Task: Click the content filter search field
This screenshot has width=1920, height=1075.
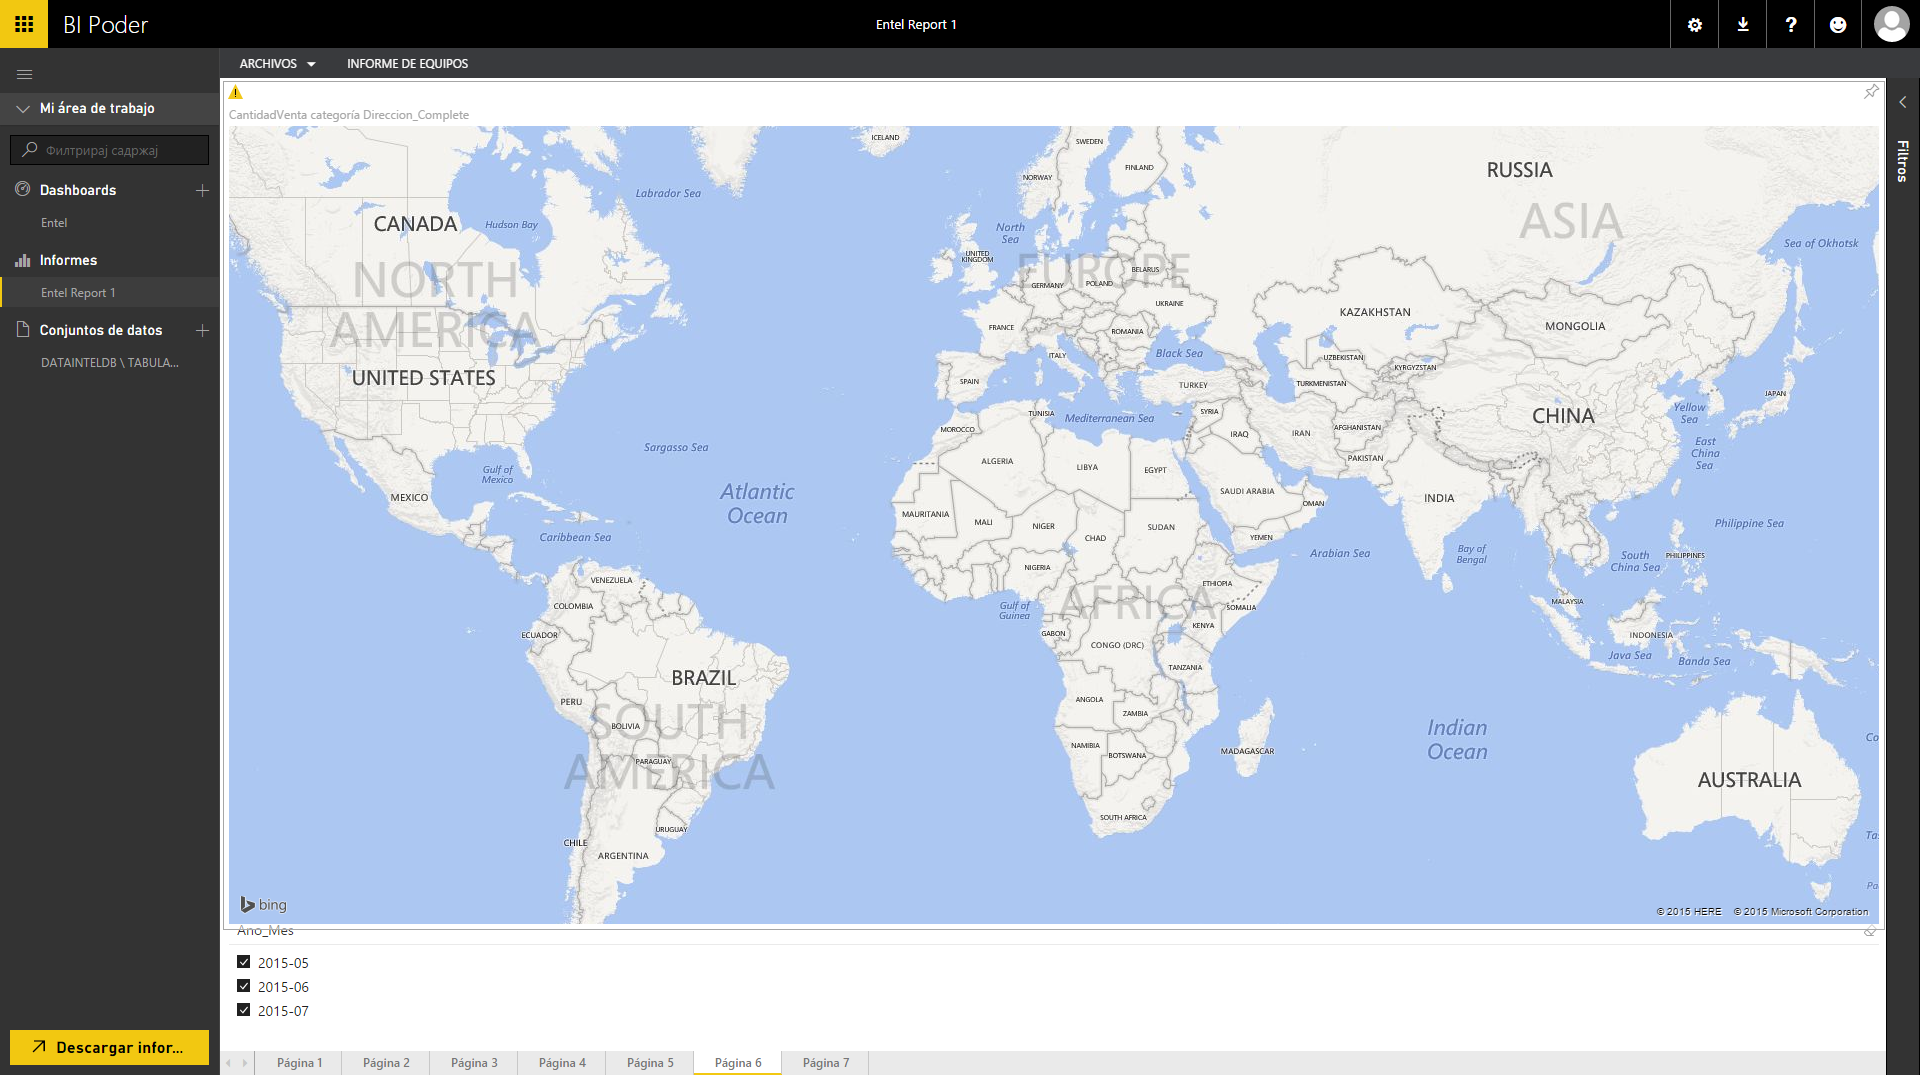Action: pos(110,150)
